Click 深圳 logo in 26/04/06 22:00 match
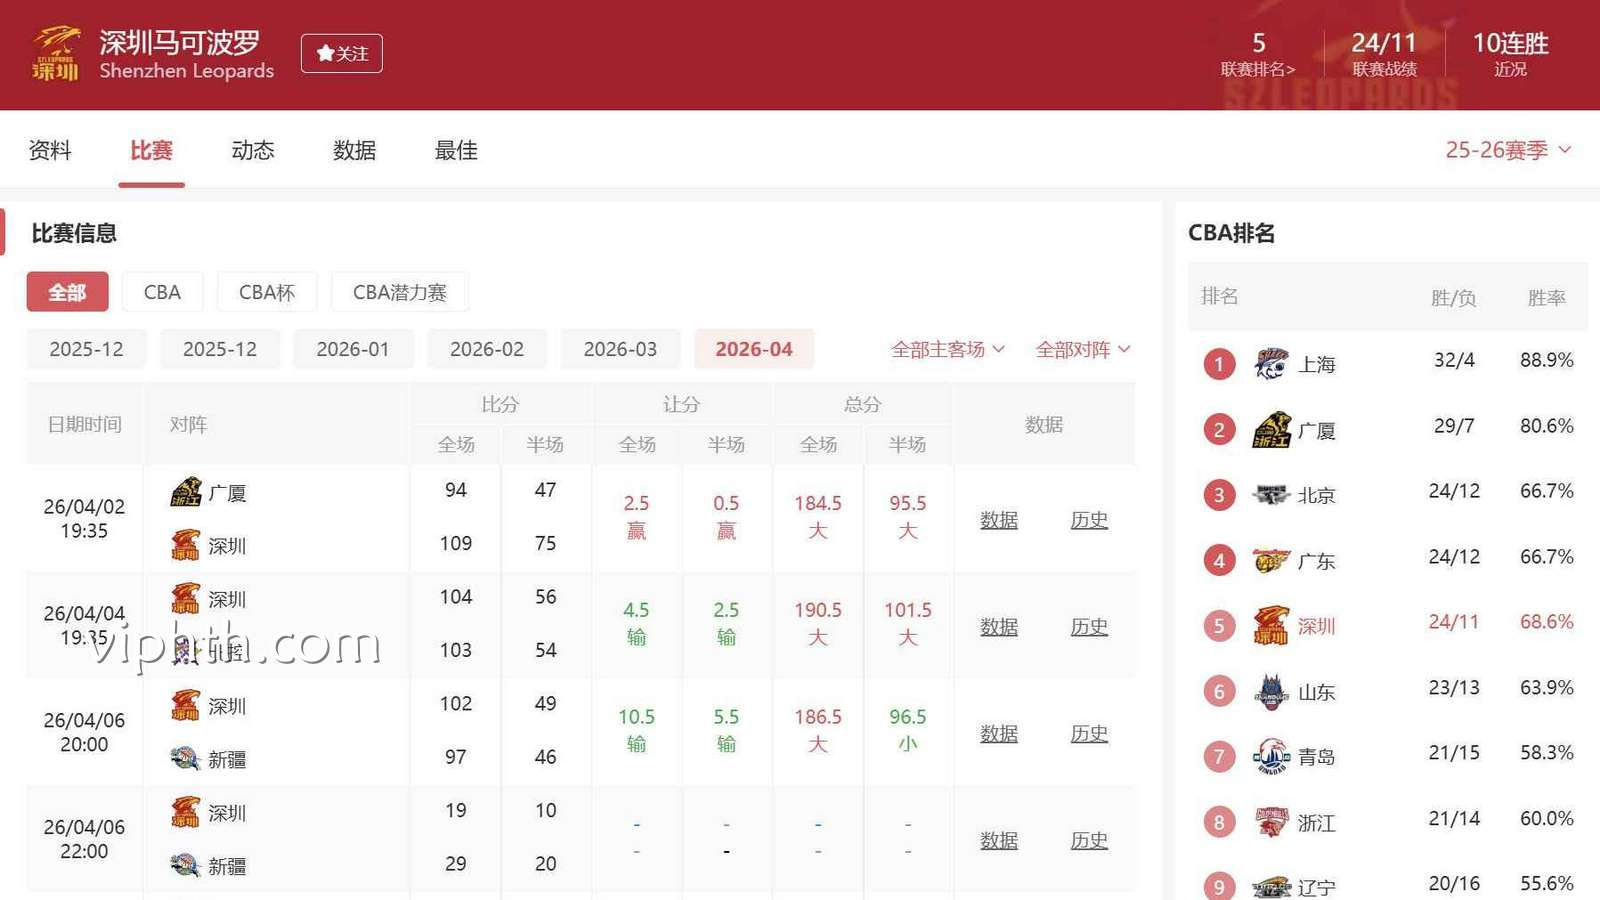The image size is (1600, 900). click(186, 812)
